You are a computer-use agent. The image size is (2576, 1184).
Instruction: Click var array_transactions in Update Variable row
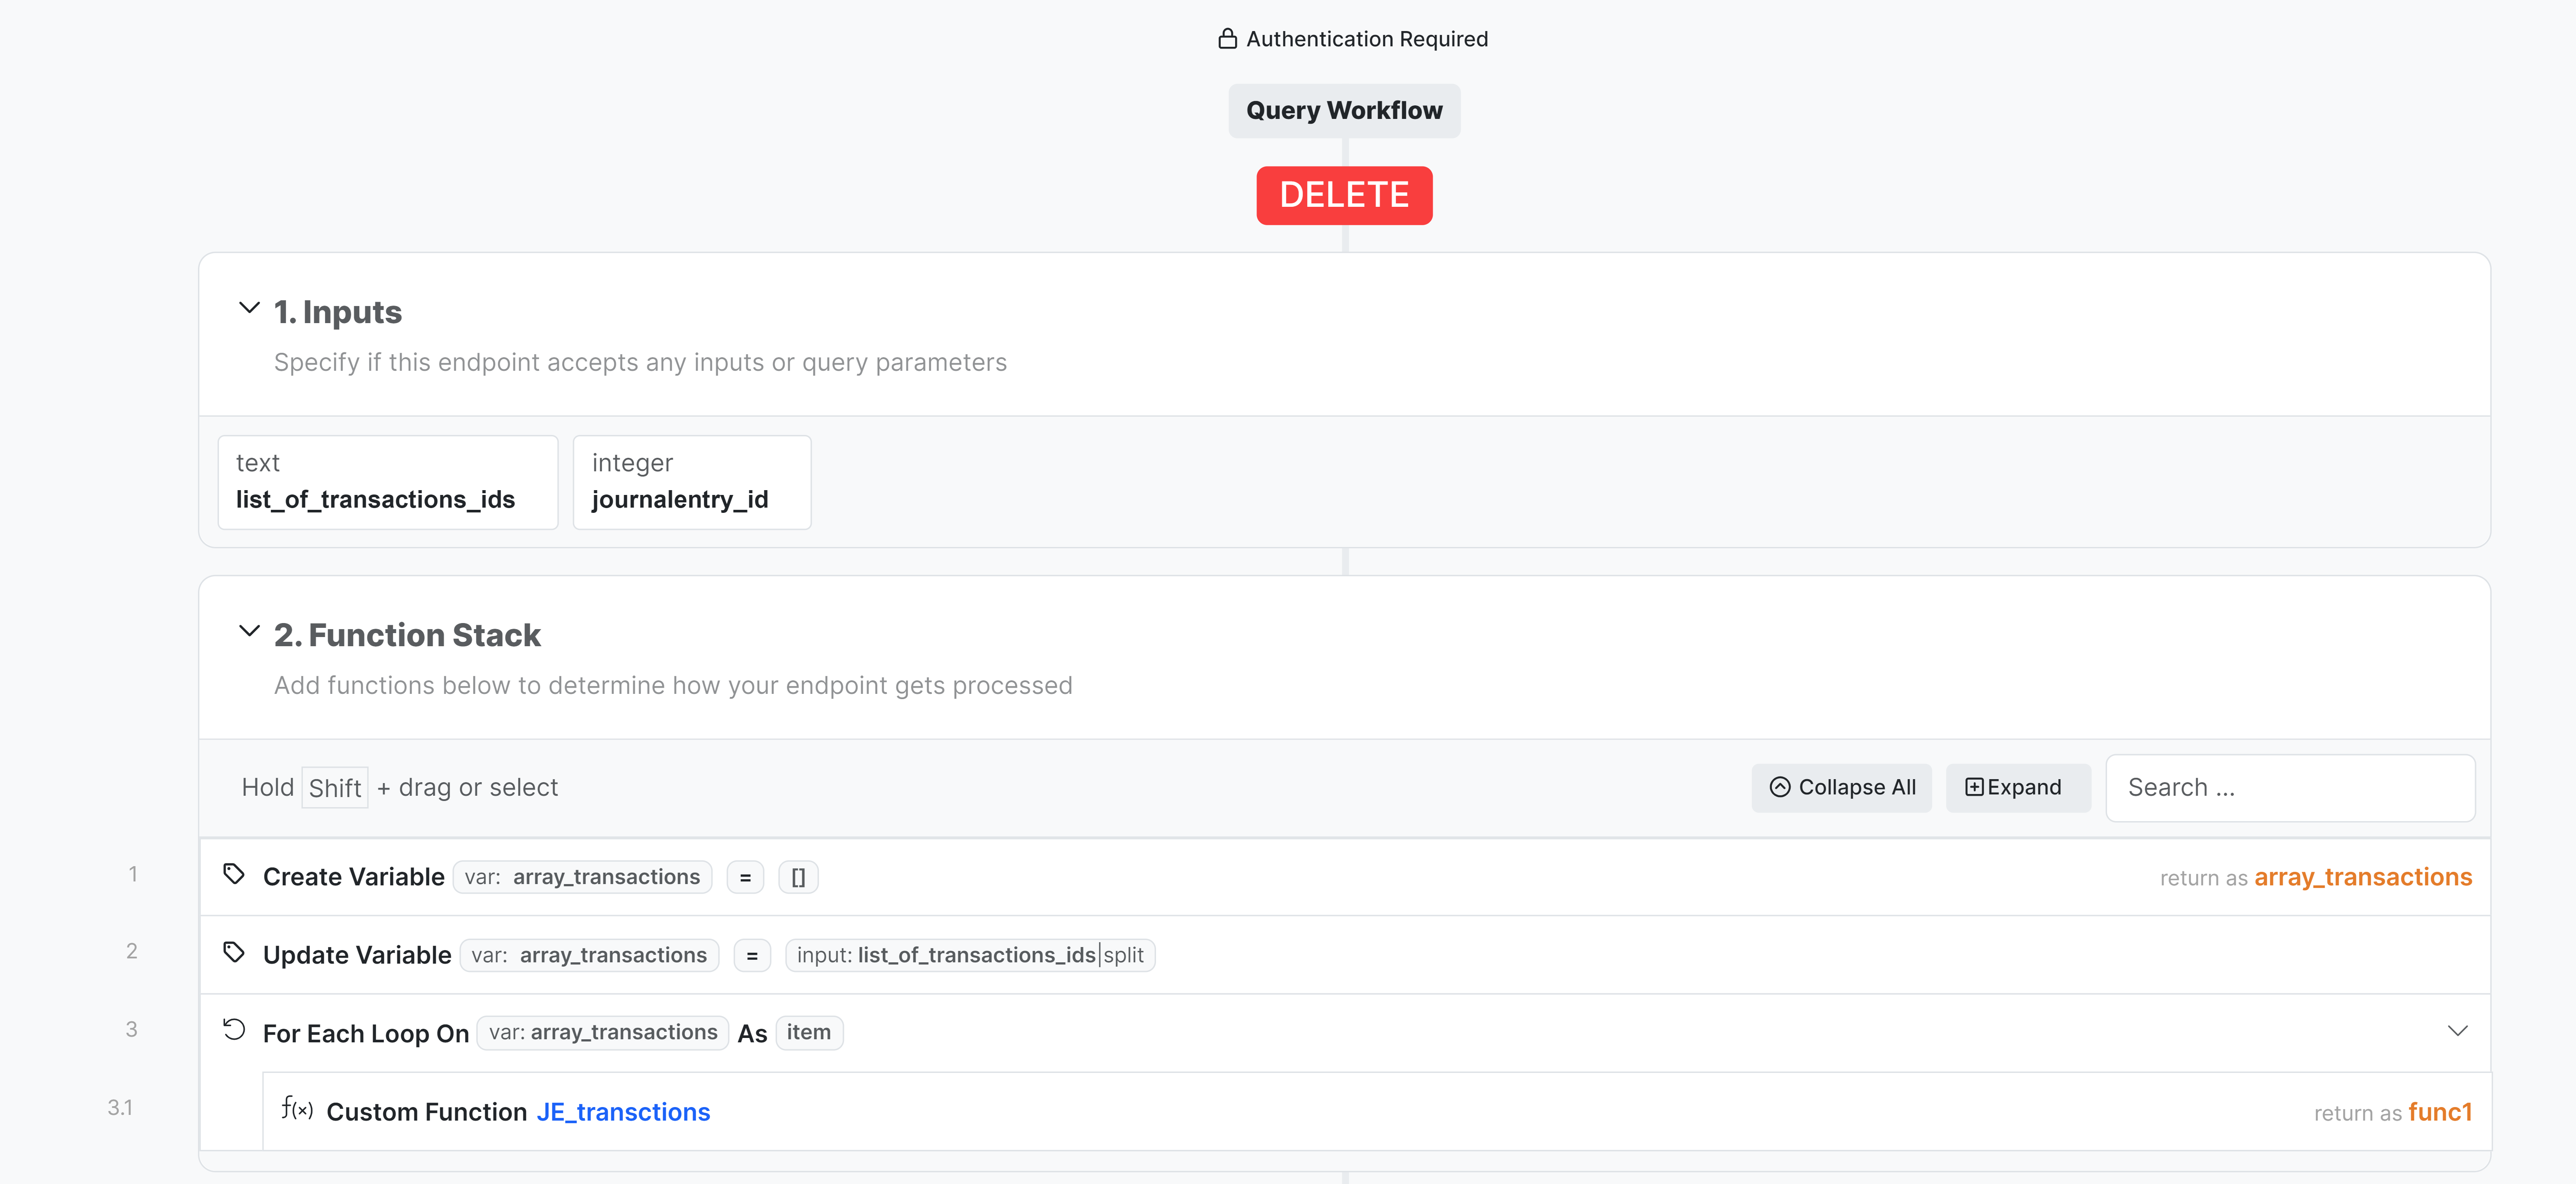click(x=589, y=955)
